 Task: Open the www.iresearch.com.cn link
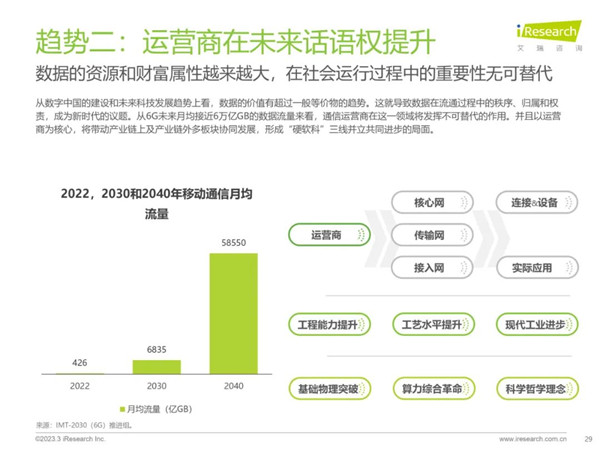coord(533,439)
